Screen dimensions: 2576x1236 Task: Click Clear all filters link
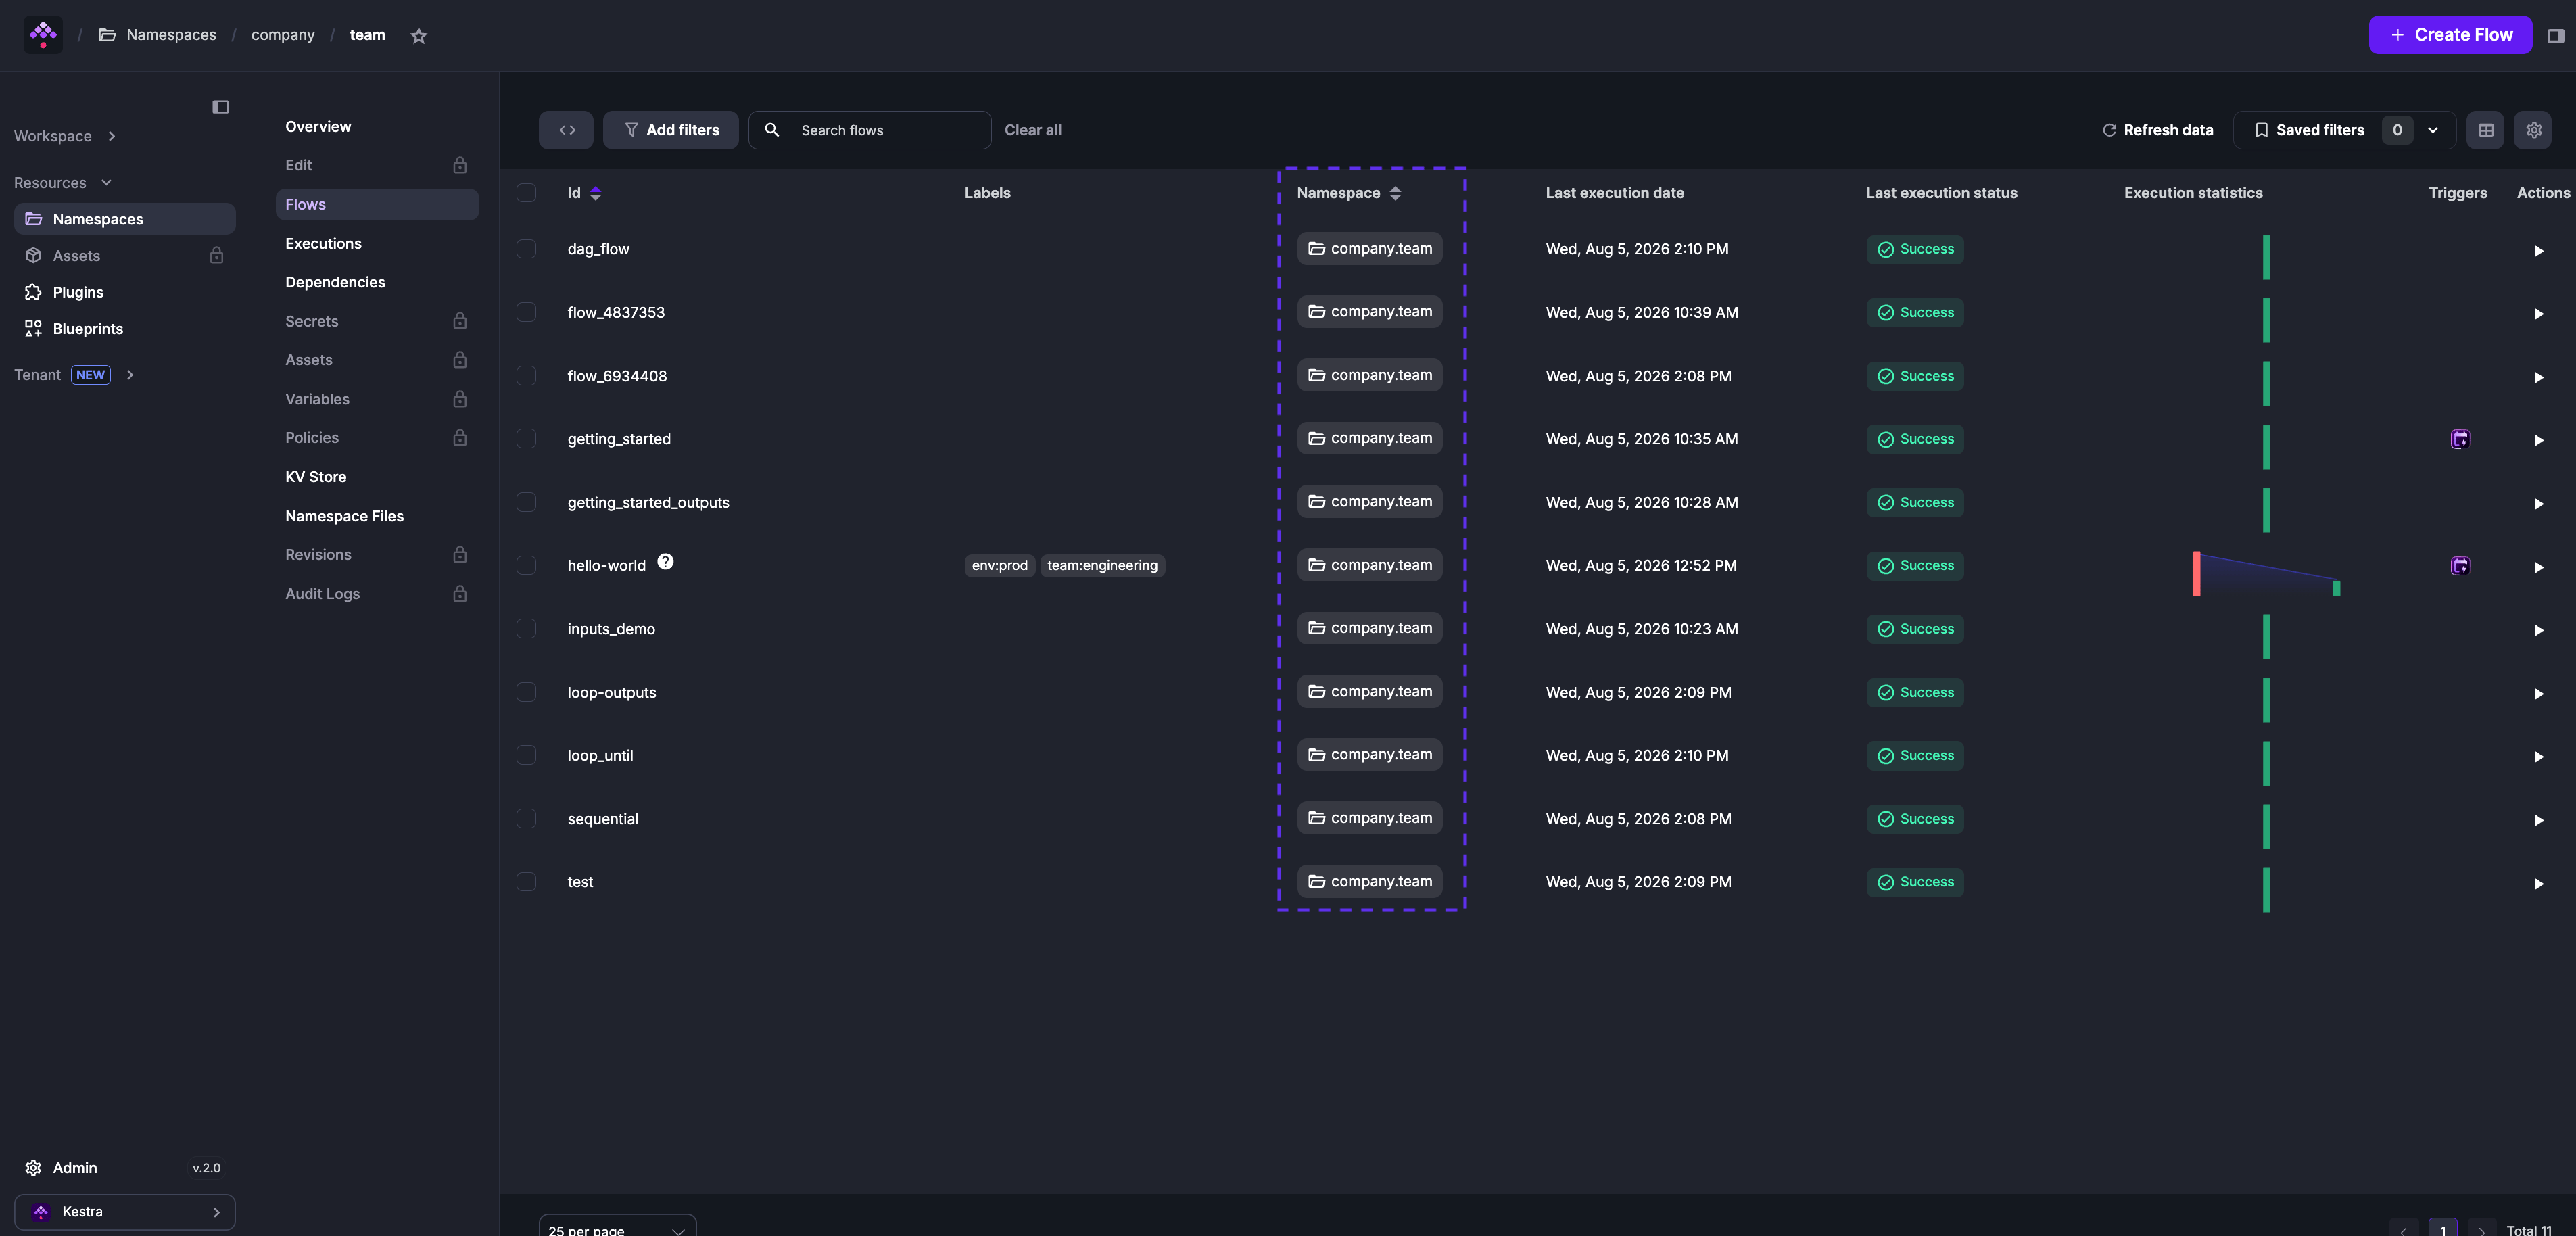[x=1033, y=130]
